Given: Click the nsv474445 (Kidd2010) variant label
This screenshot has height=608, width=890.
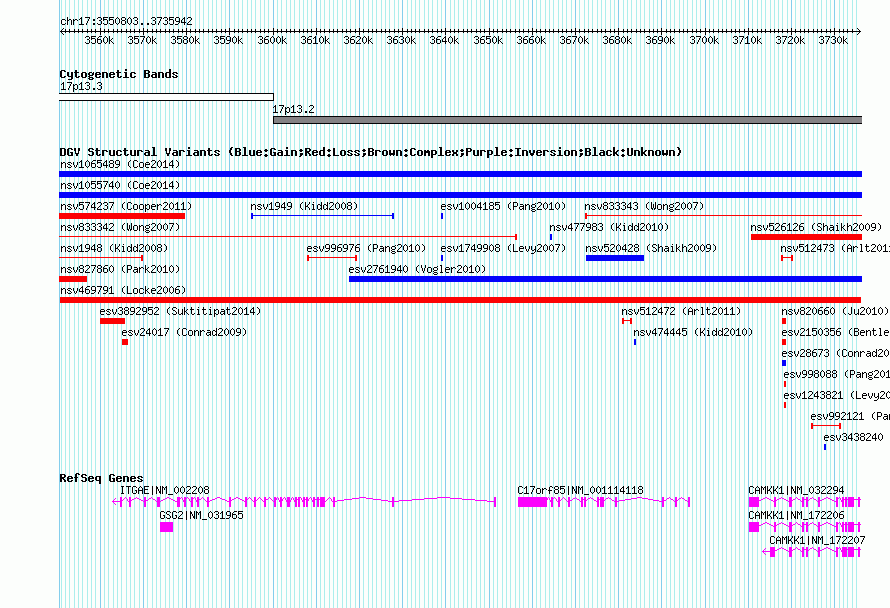Looking at the screenshot, I should click(x=692, y=332).
